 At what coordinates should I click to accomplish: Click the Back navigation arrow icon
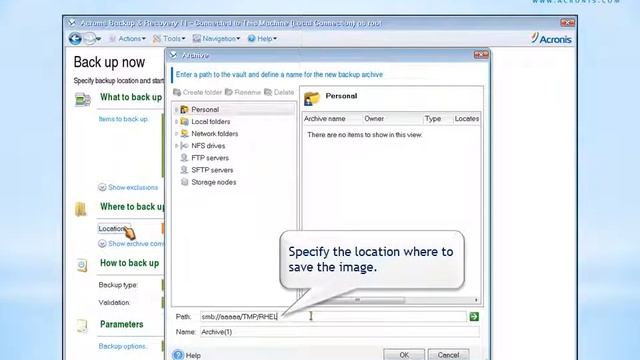click(x=75, y=39)
